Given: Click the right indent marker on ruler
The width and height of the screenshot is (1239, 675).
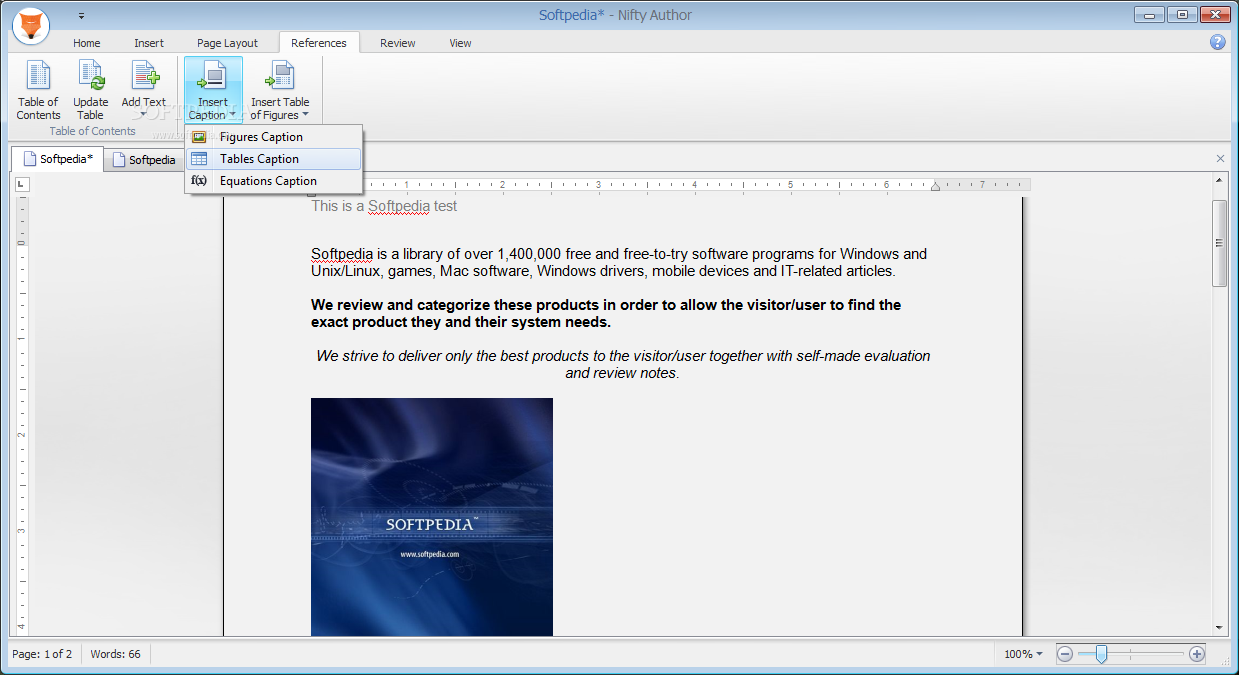Looking at the screenshot, I should [x=935, y=185].
